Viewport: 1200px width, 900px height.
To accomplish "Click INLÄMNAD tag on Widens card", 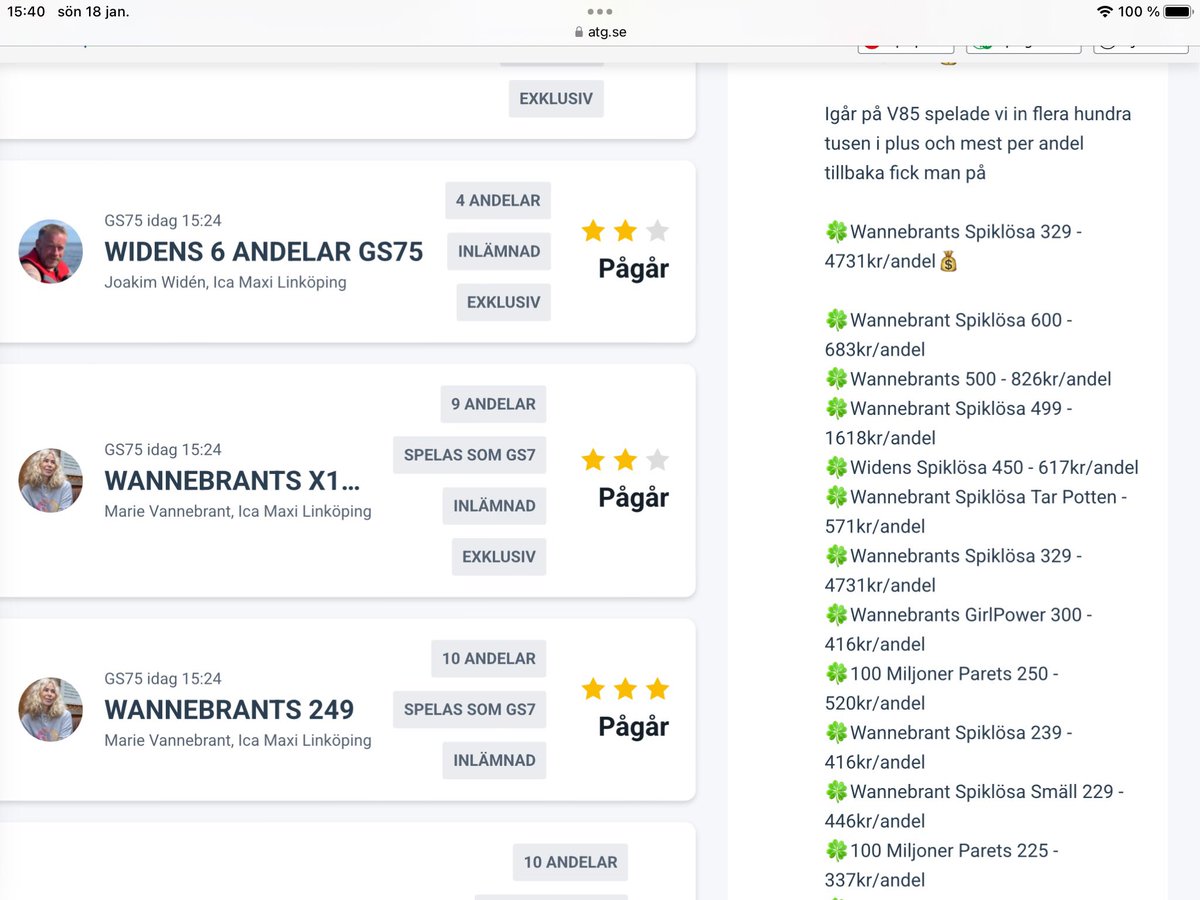I will tap(499, 251).
